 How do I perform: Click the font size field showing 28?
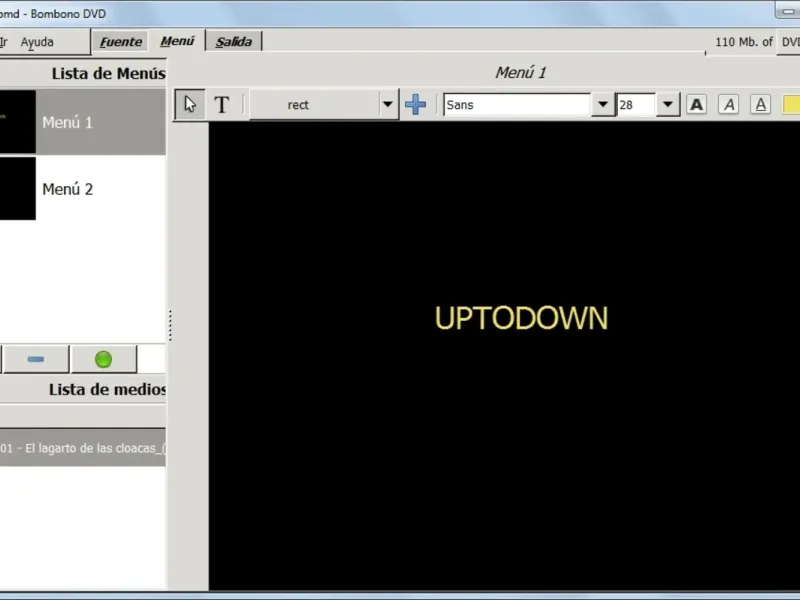pos(636,105)
